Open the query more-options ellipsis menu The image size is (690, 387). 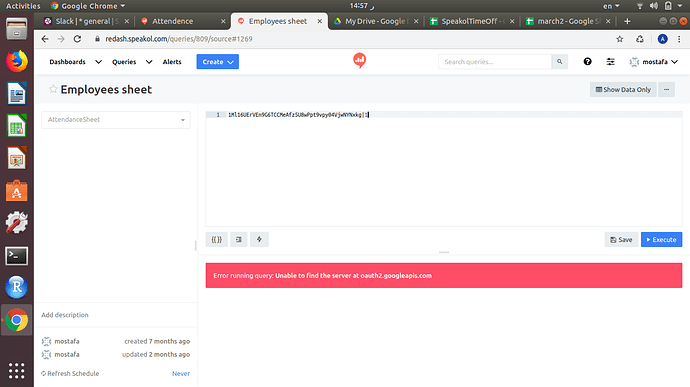pyautogui.click(x=667, y=89)
